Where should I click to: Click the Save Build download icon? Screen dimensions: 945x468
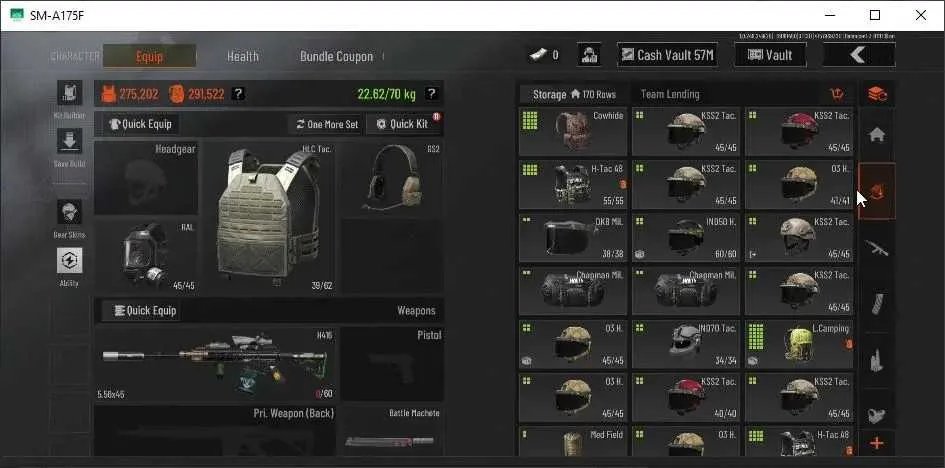pos(70,141)
